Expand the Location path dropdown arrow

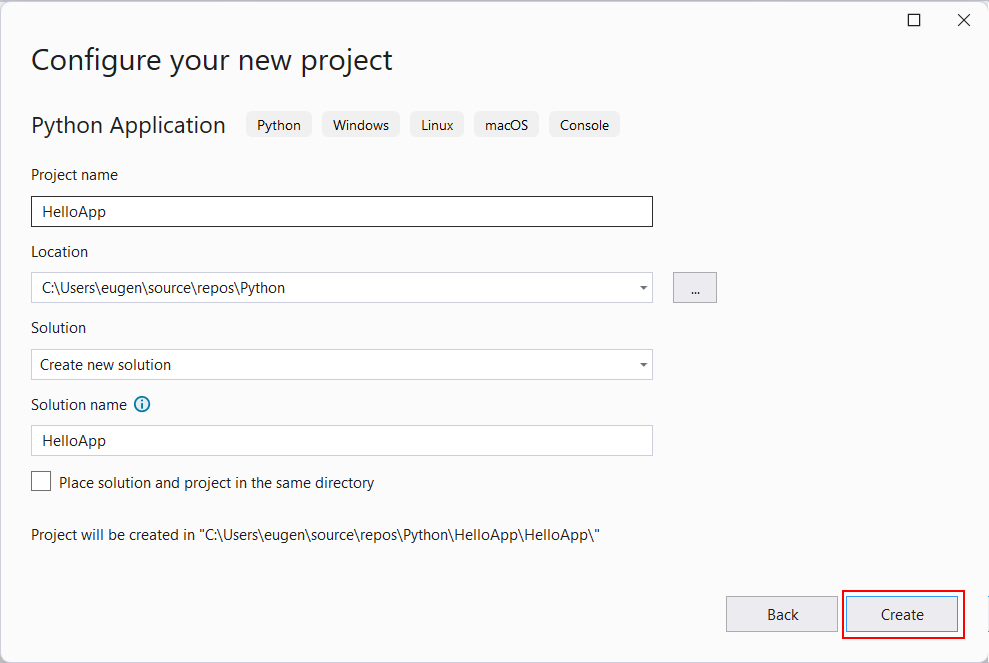pyautogui.click(x=643, y=288)
